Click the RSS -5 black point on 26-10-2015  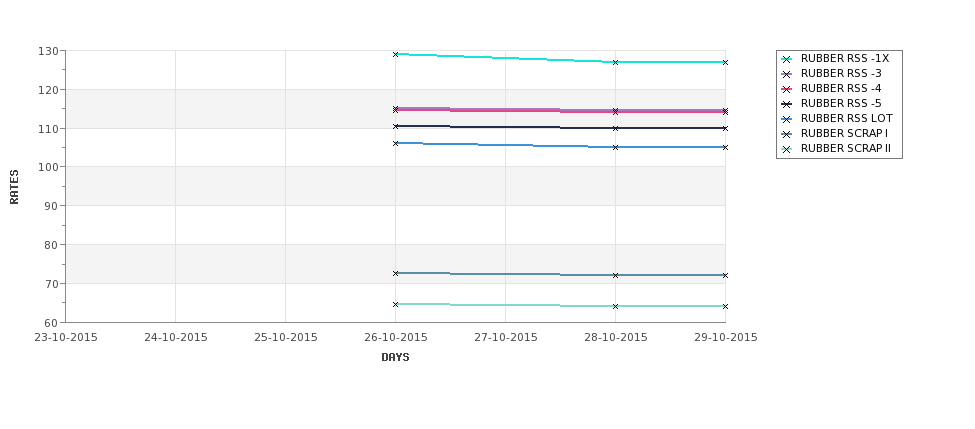click(x=395, y=126)
